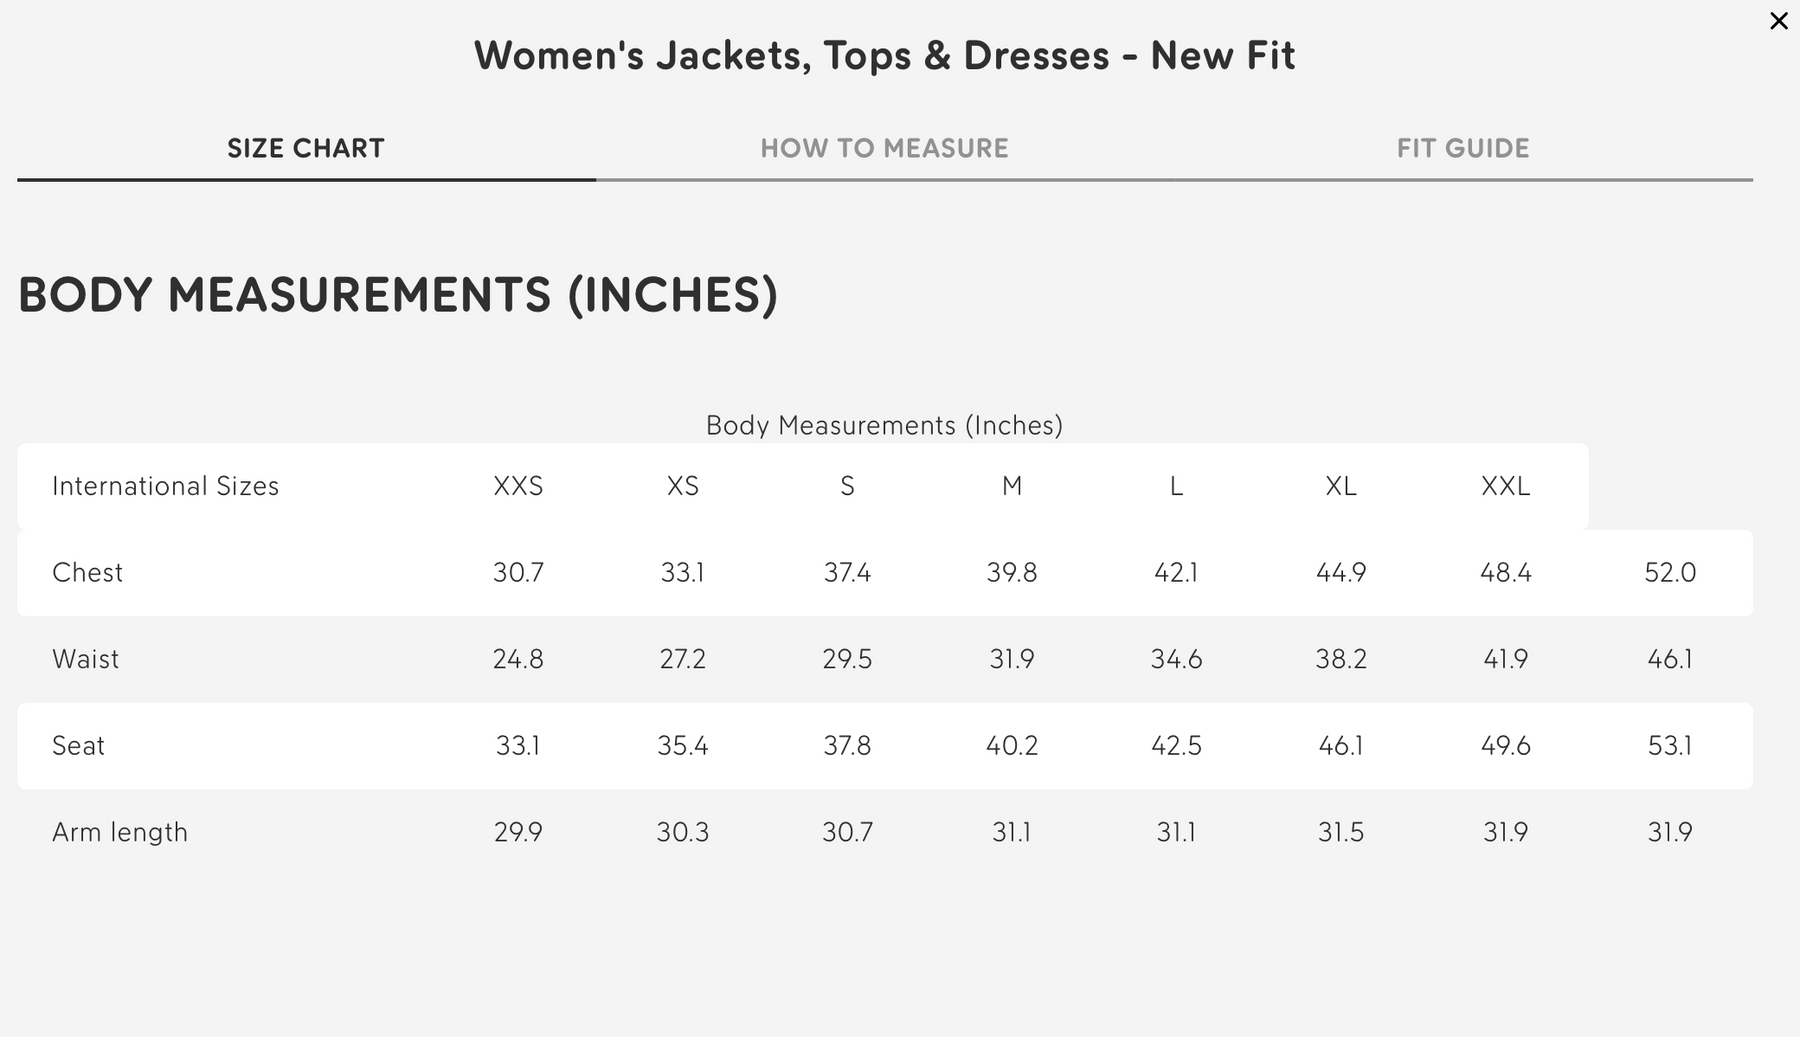This screenshot has height=1037, width=1800.
Task: Click the XS size column header
Action: pos(683,486)
